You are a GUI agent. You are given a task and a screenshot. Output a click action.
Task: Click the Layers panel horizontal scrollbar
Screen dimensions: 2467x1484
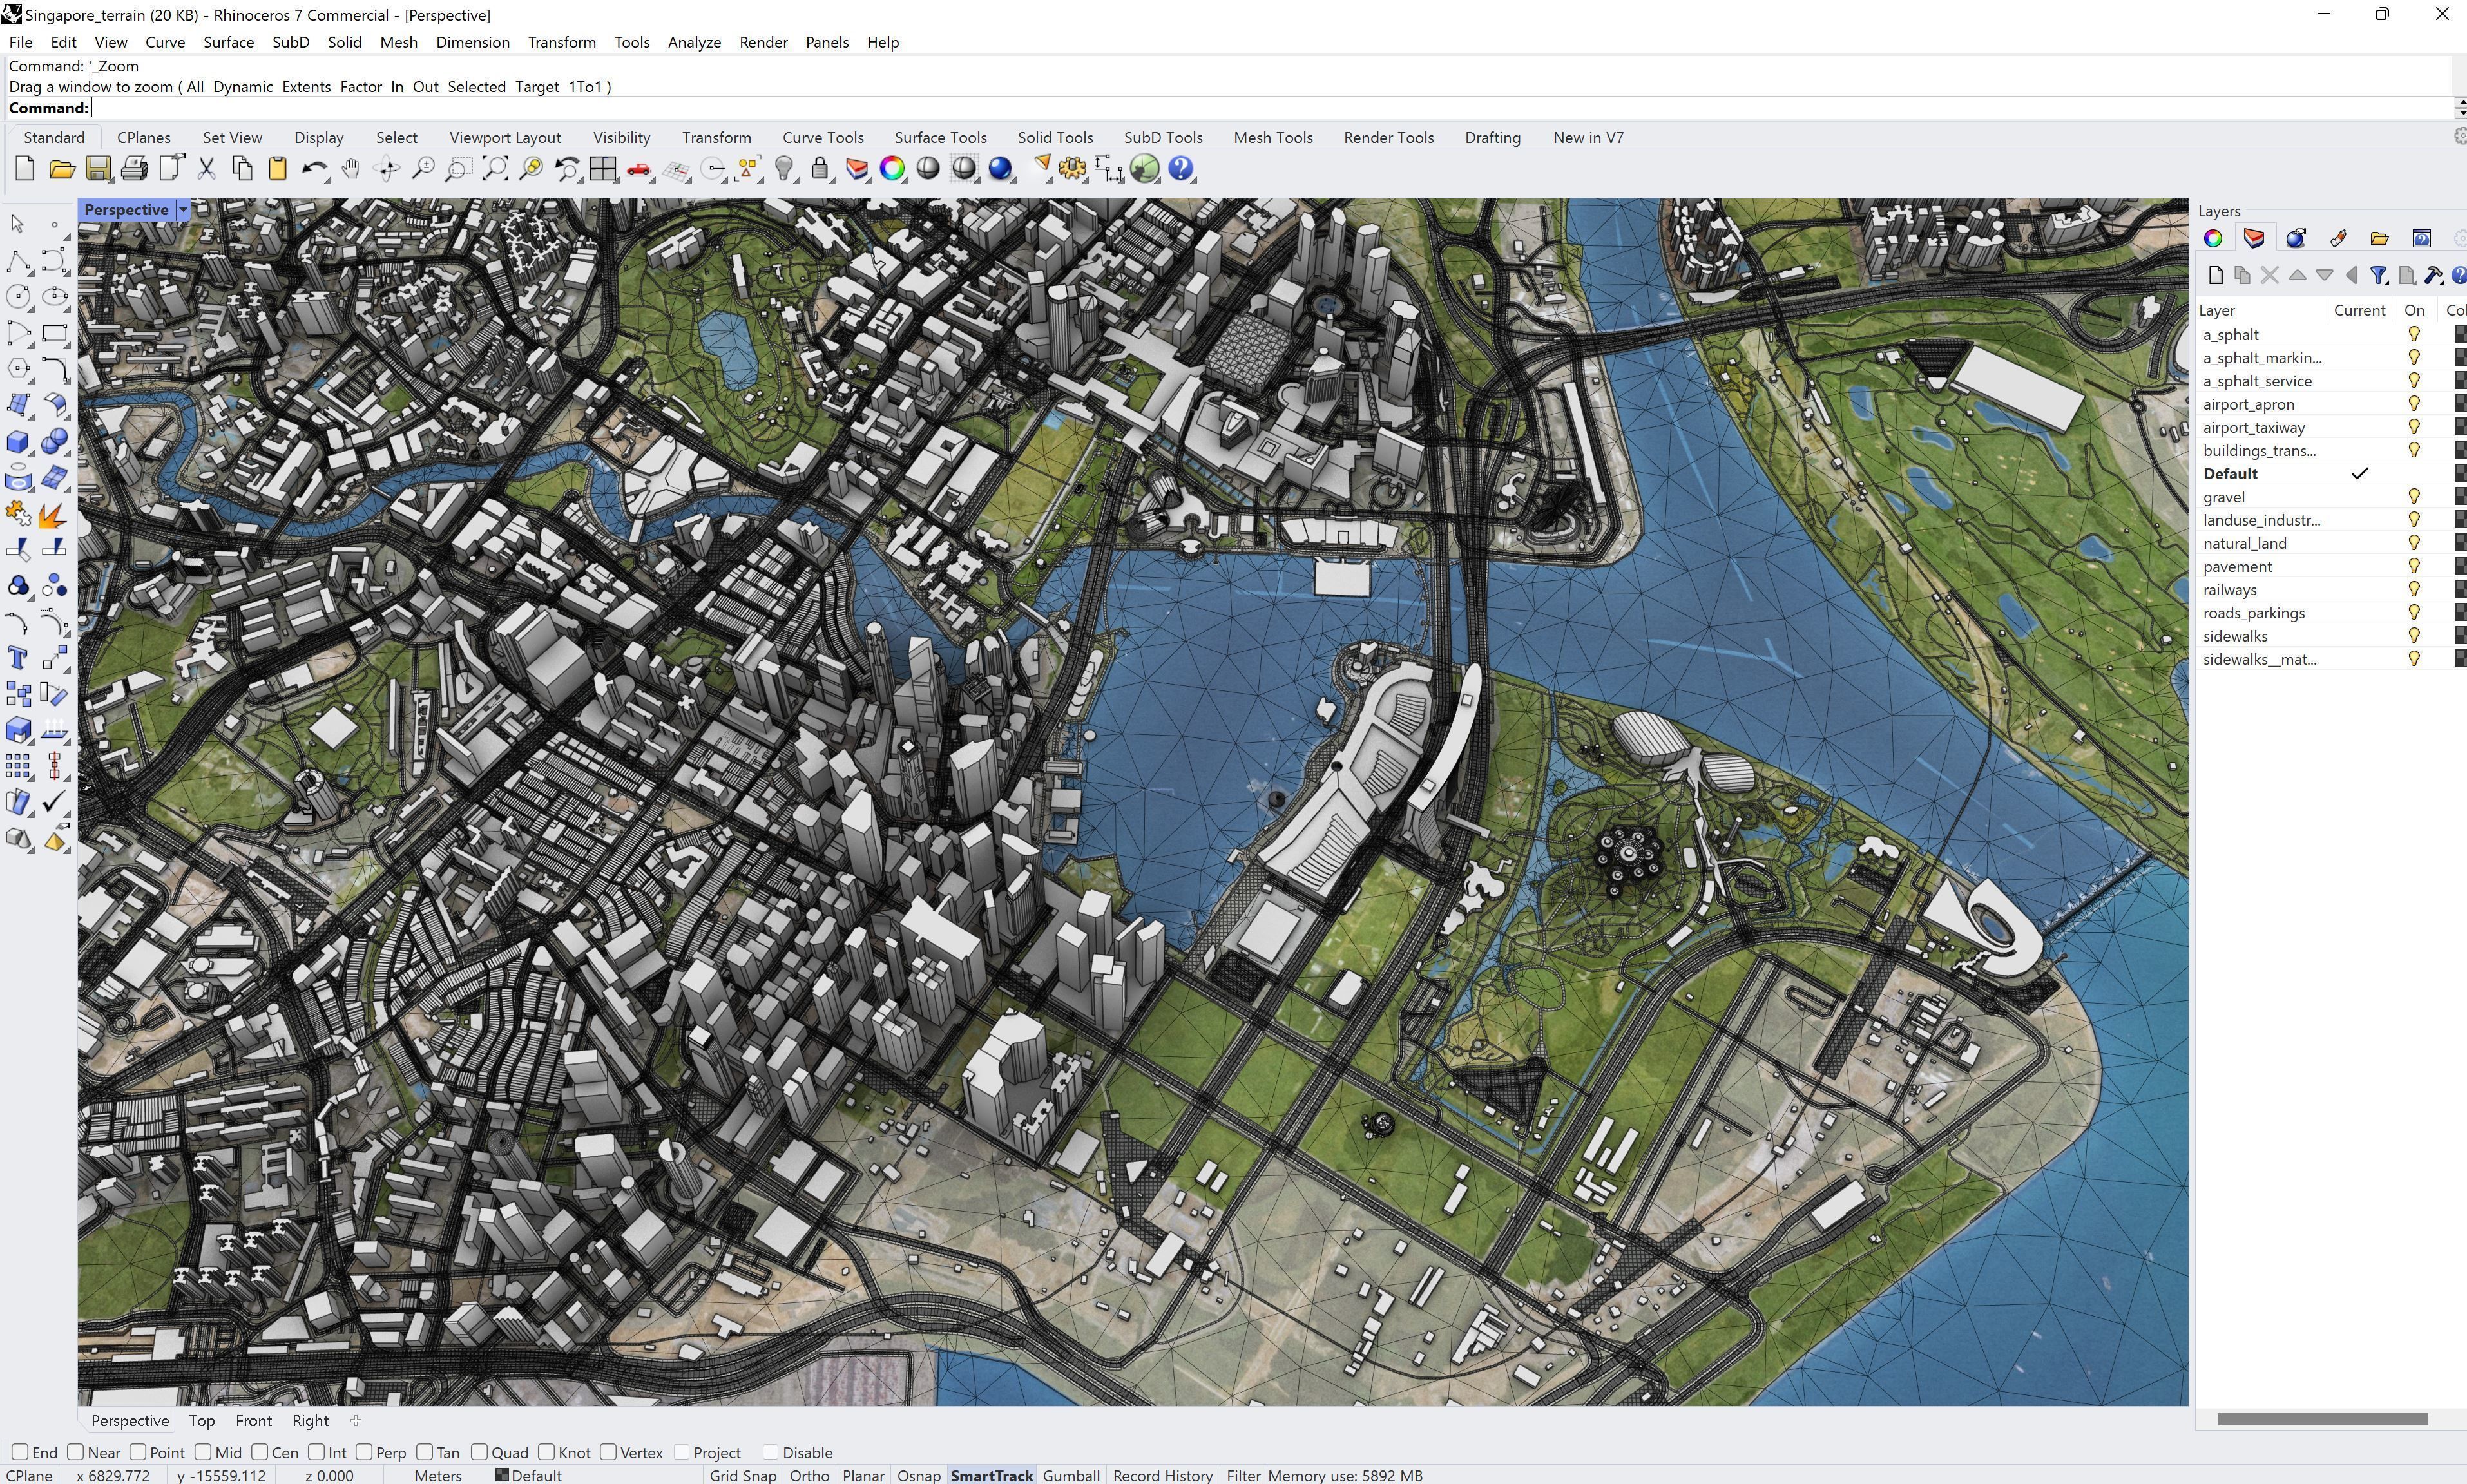[x=2322, y=1419]
